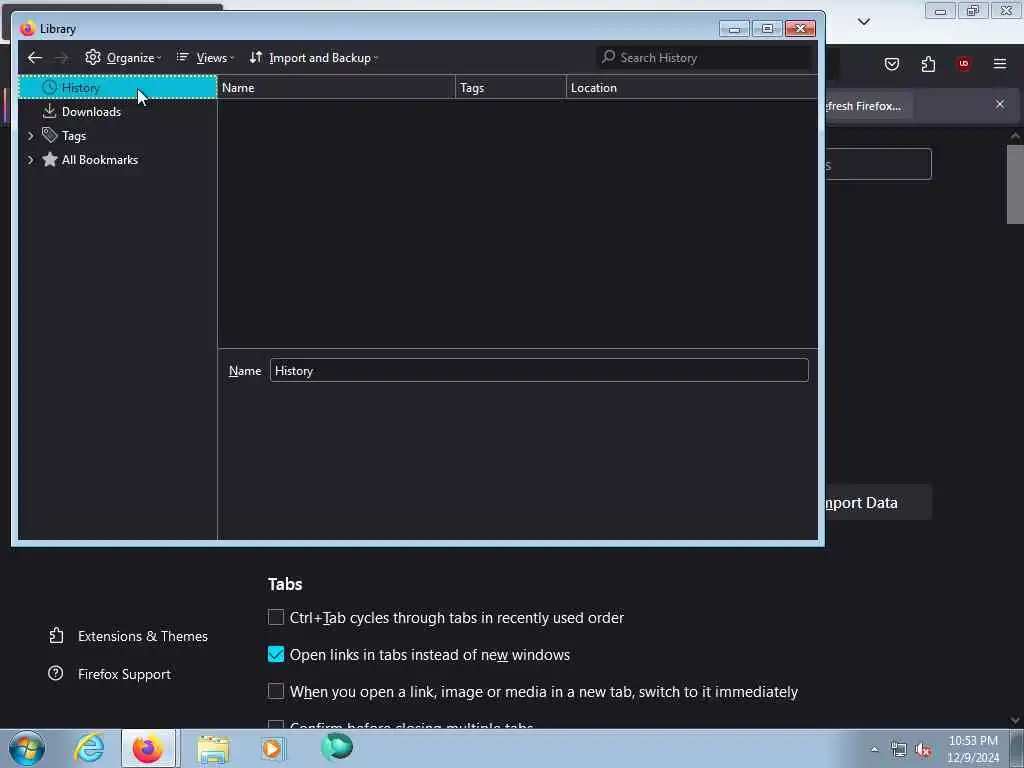The width and height of the screenshot is (1024, 768).
Task: Sort by the Name column header
Action: [x=336, y=88]
